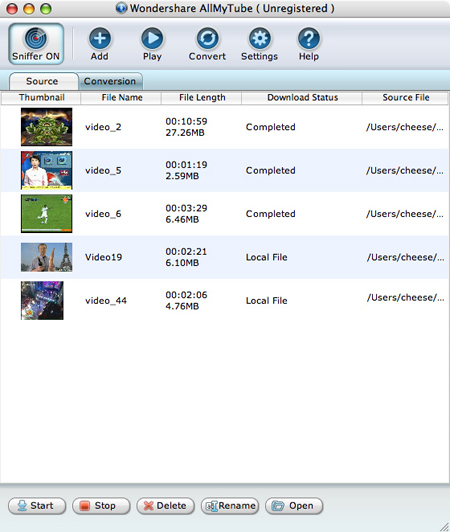The height and width of the screenshot is (532, 450).
Task: Sort by File Length column header
Action: (x=202, y=98)
